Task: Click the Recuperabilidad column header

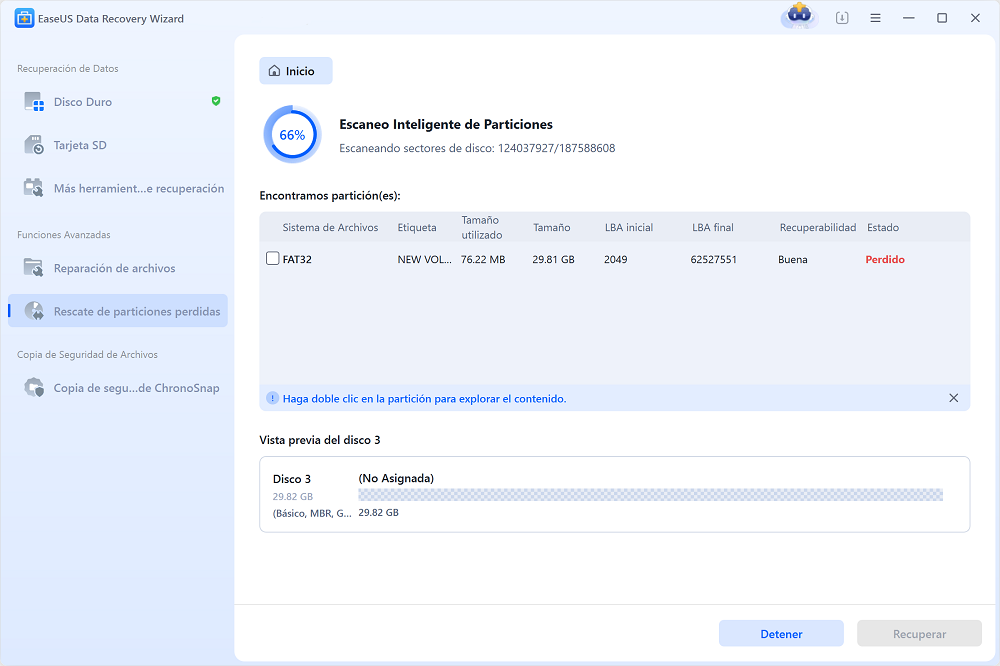Action: 818,227
